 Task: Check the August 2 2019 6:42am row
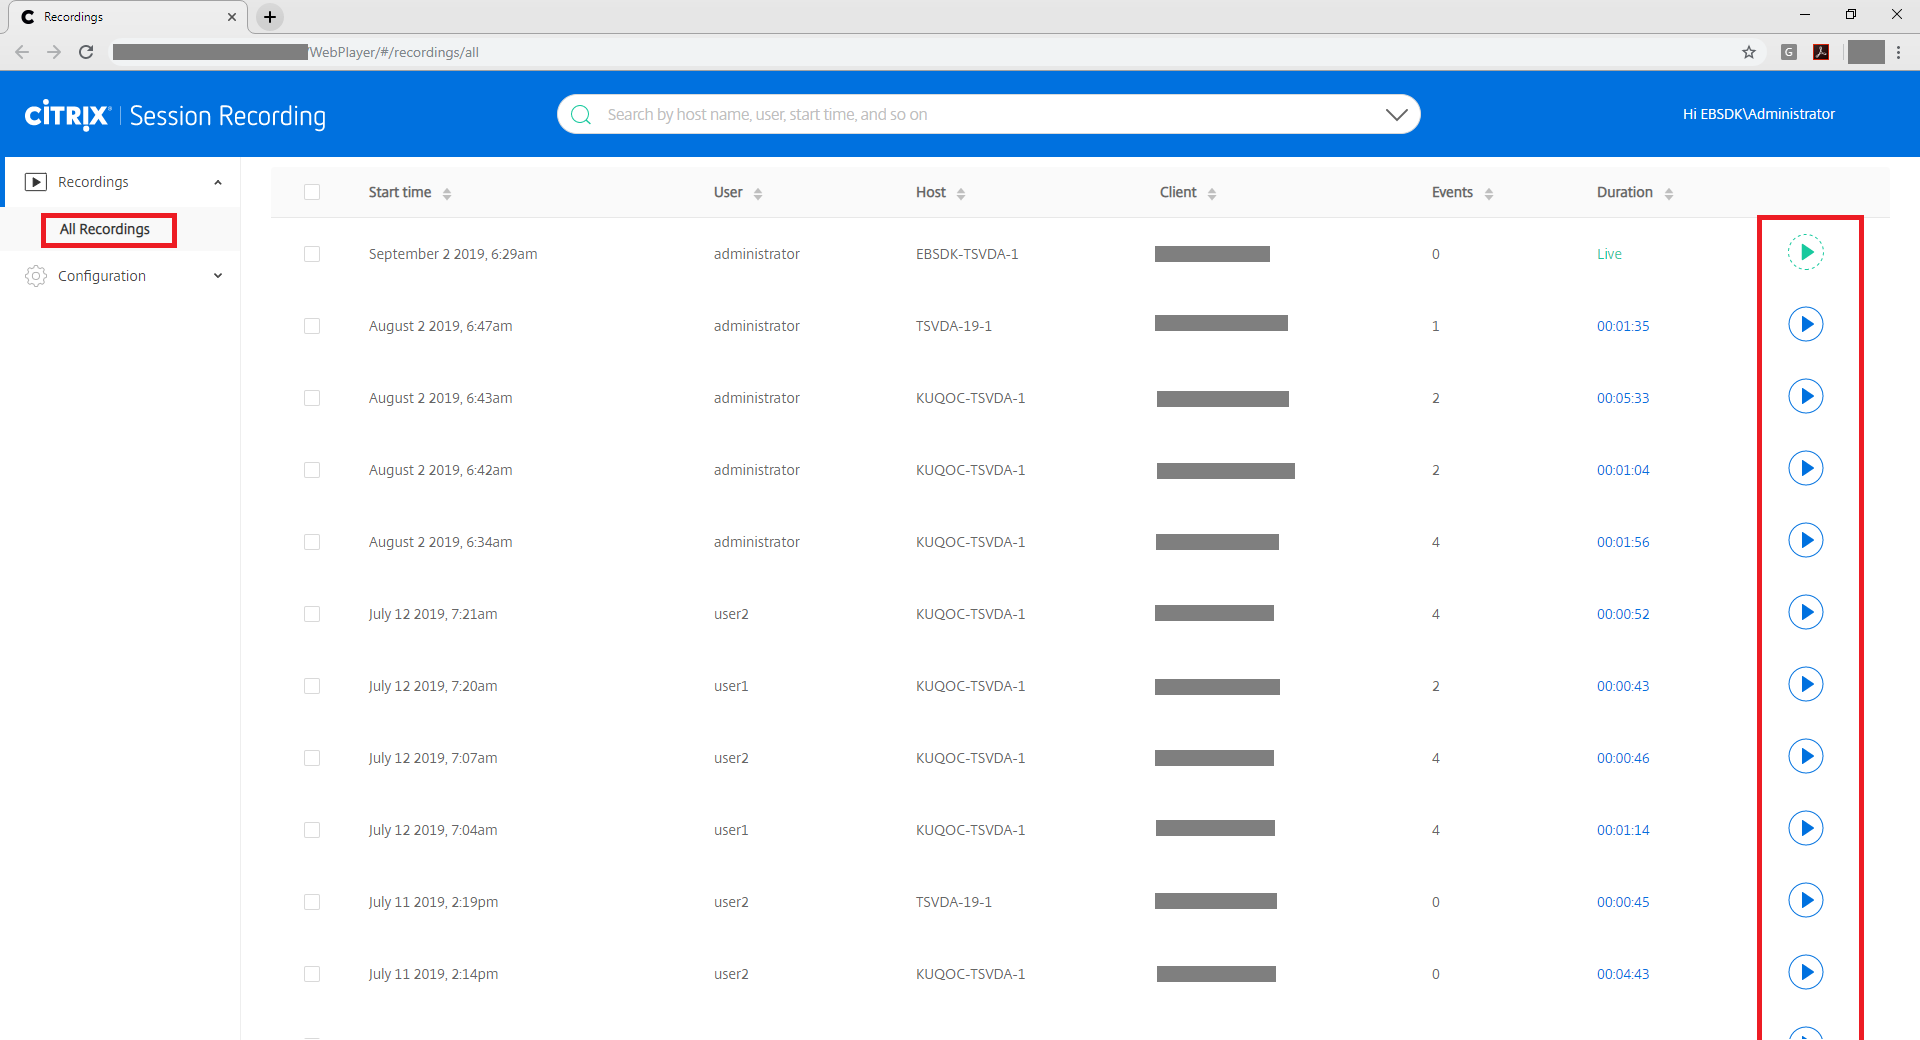point(312,470)
